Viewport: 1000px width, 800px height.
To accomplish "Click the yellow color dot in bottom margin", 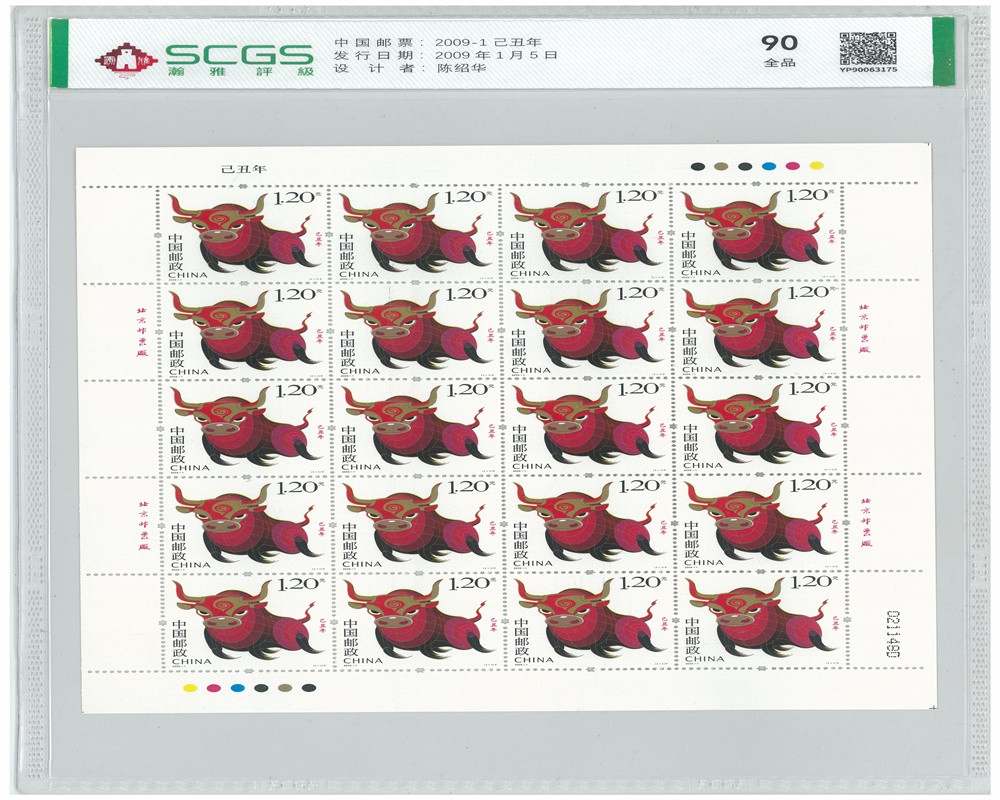I will pos(189,688).
